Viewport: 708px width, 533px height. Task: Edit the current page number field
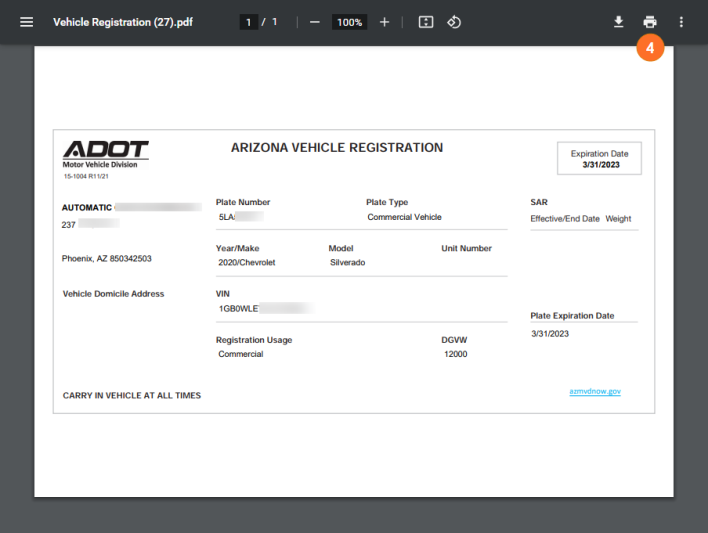click(x=248, y=22)
